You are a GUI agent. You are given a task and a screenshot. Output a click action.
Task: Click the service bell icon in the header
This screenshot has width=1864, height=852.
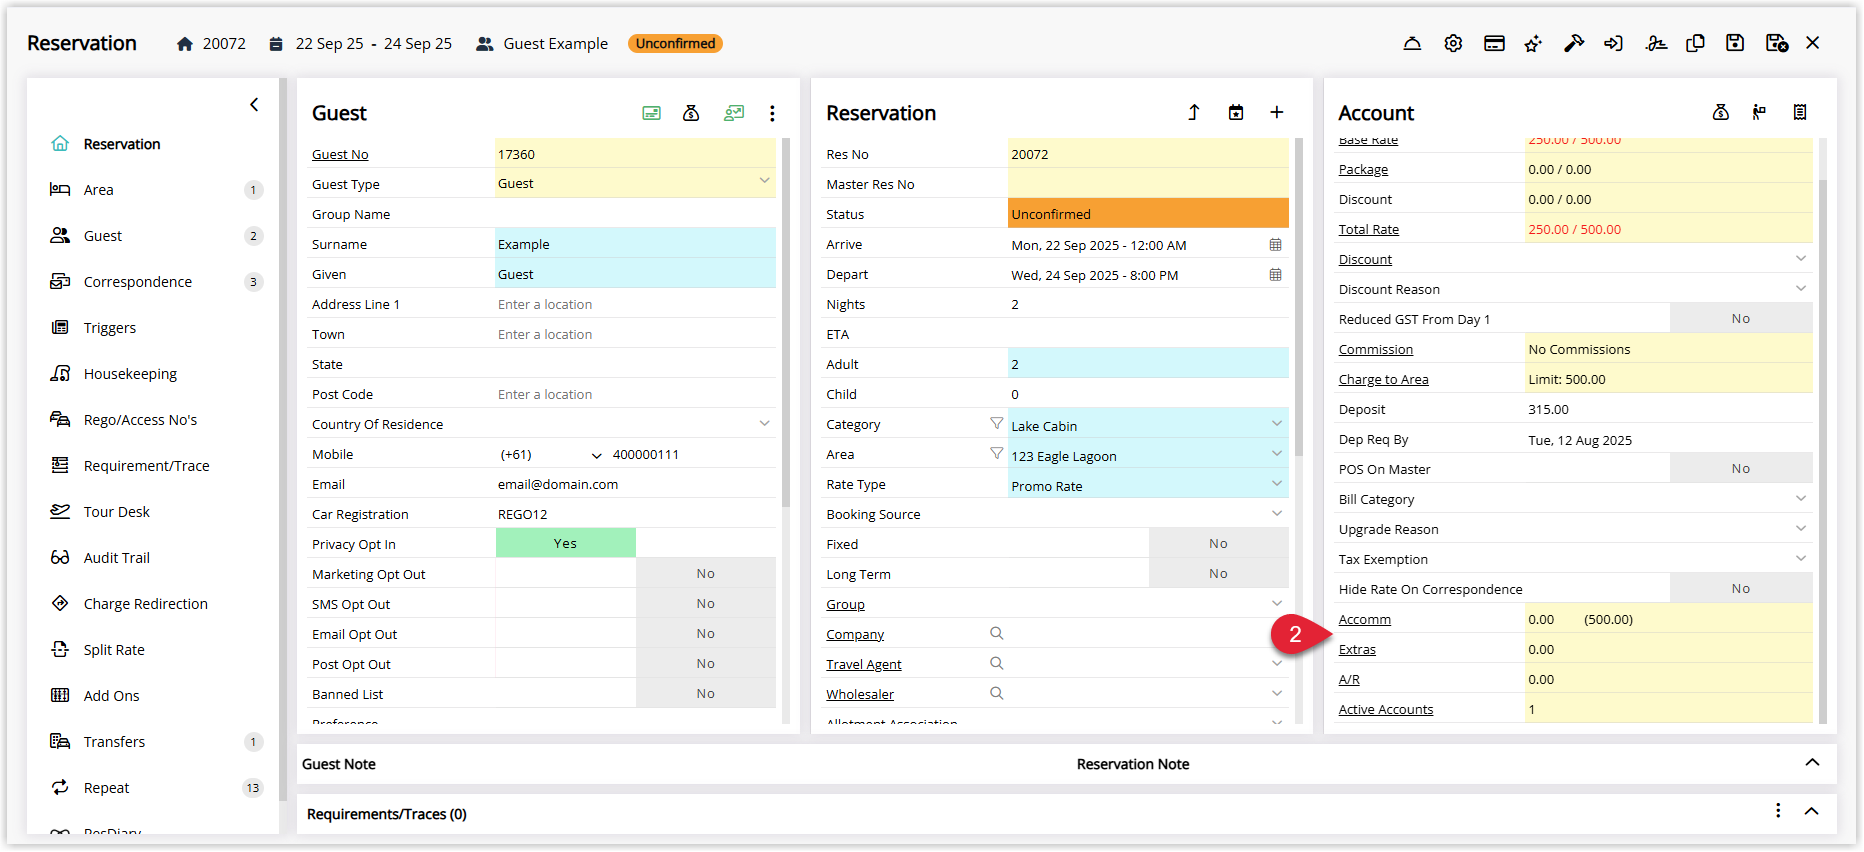(1412, 43)
